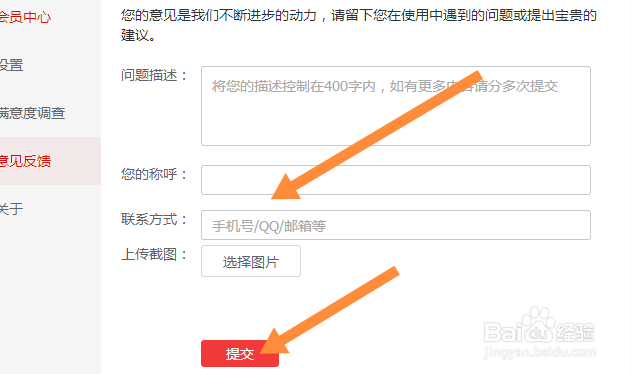
Task: Click the intro paragraph about 您的意见
Action: [x=359, y=25]
